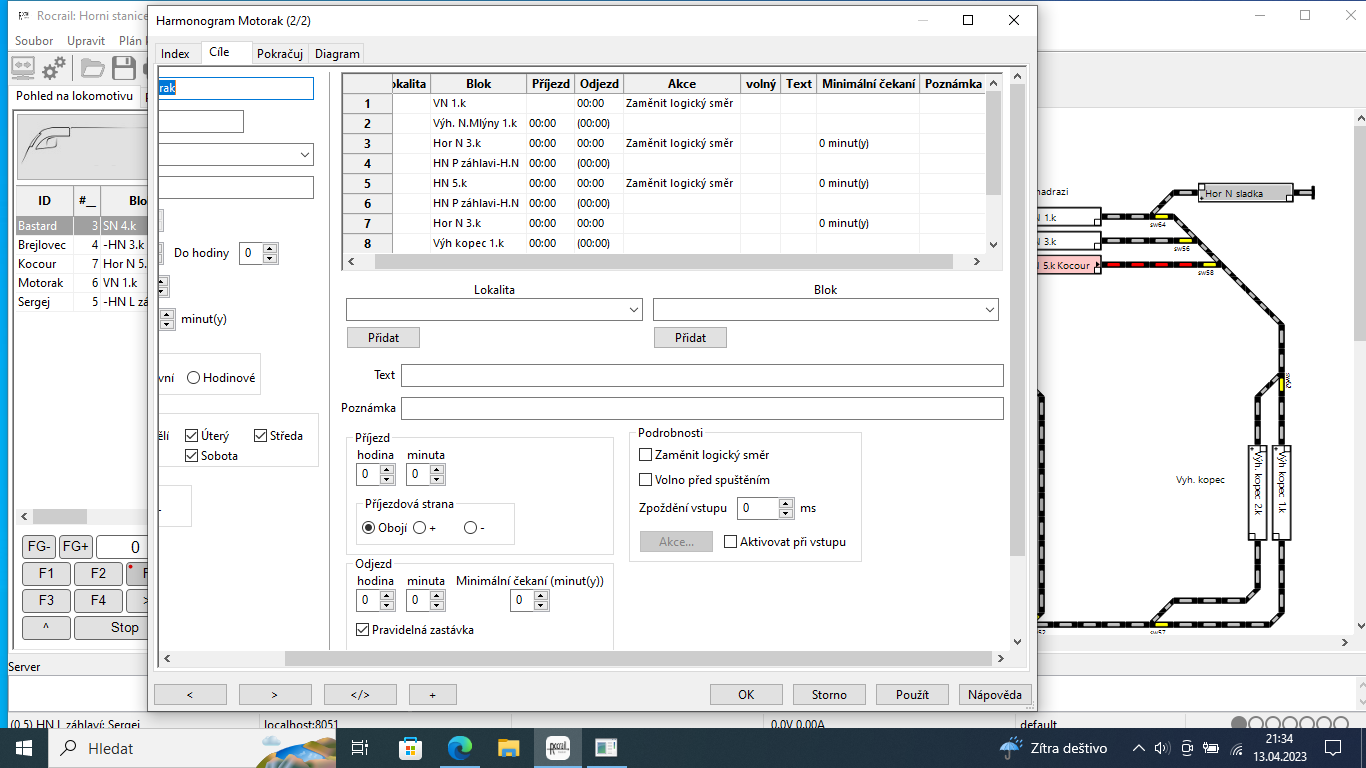The height and width of the screenshot is (768, 1366).
Task: Open Microsoft Edge from the taskbar
Action: (459, 748)
